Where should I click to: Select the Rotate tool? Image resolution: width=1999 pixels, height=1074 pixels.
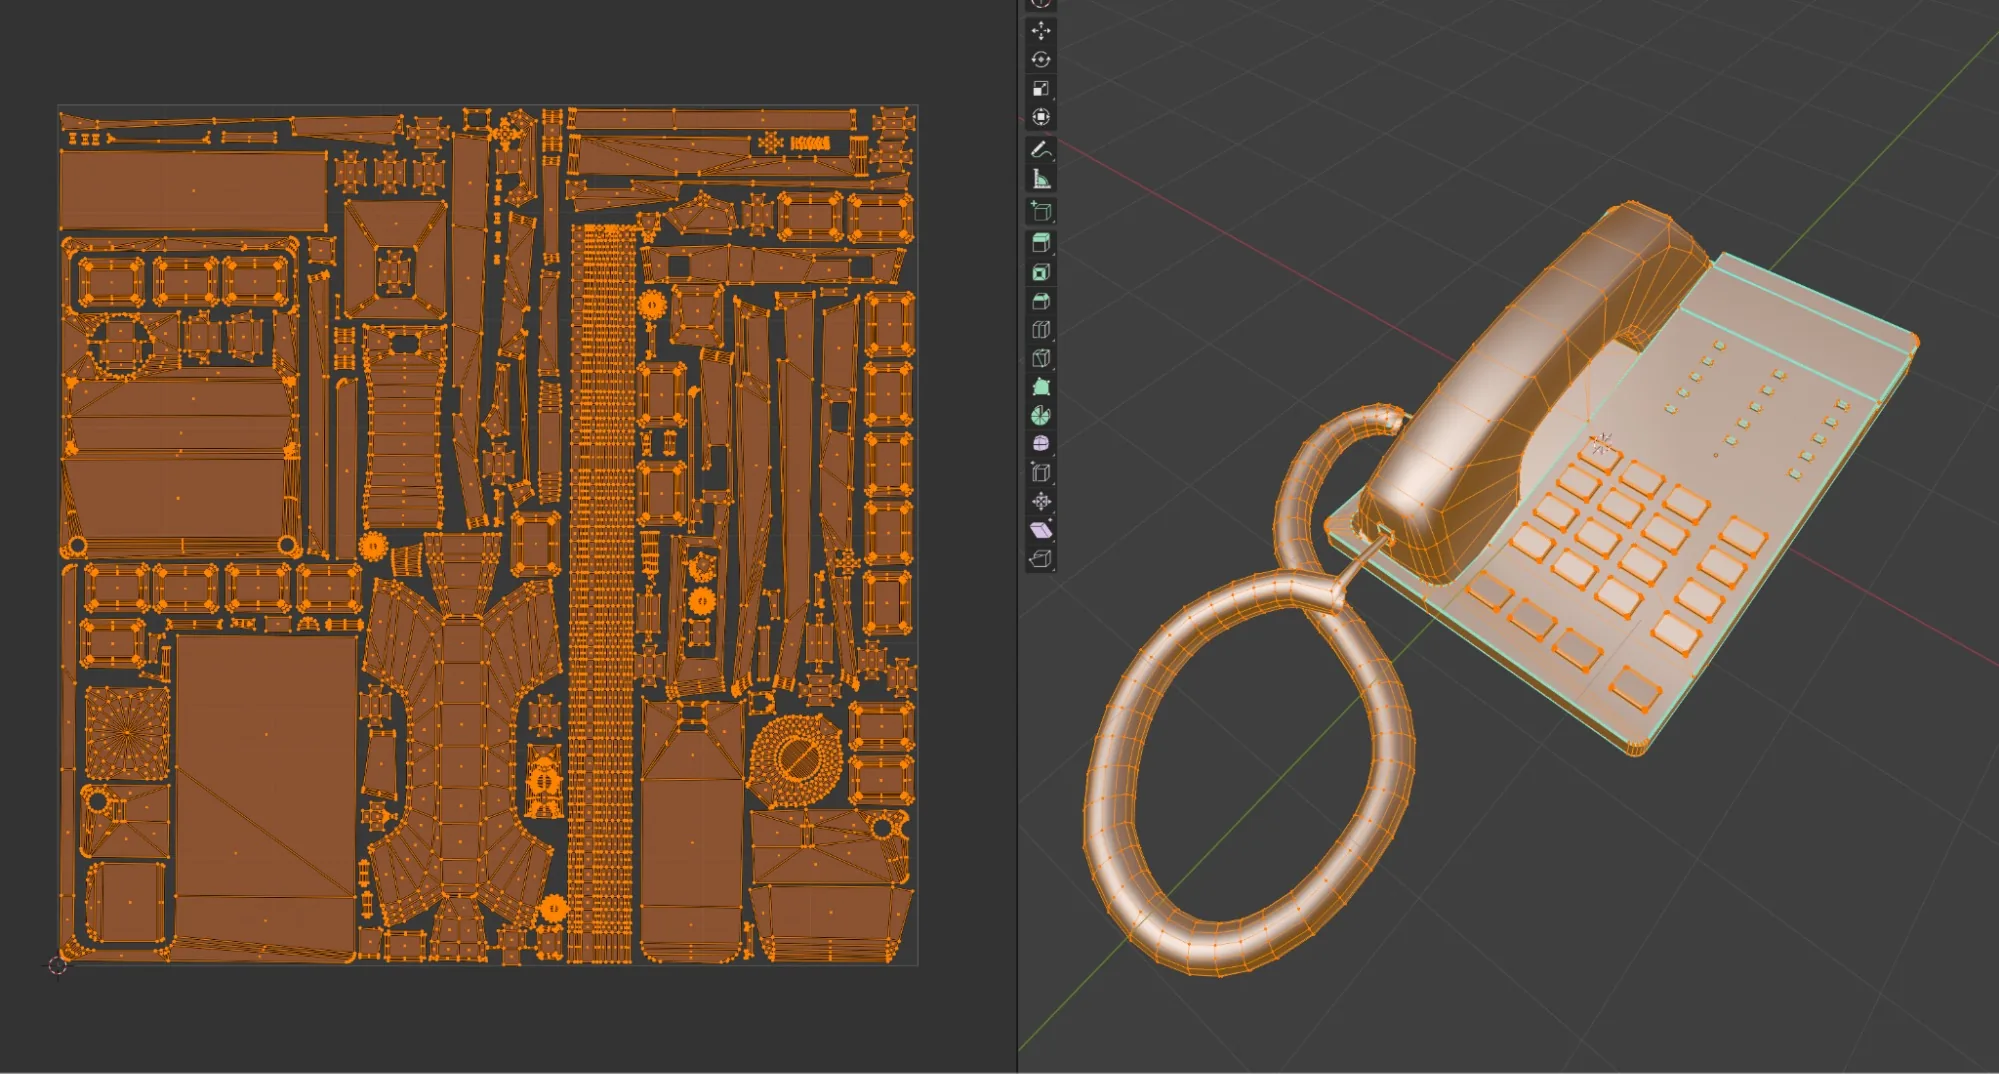click(1041, 60)
